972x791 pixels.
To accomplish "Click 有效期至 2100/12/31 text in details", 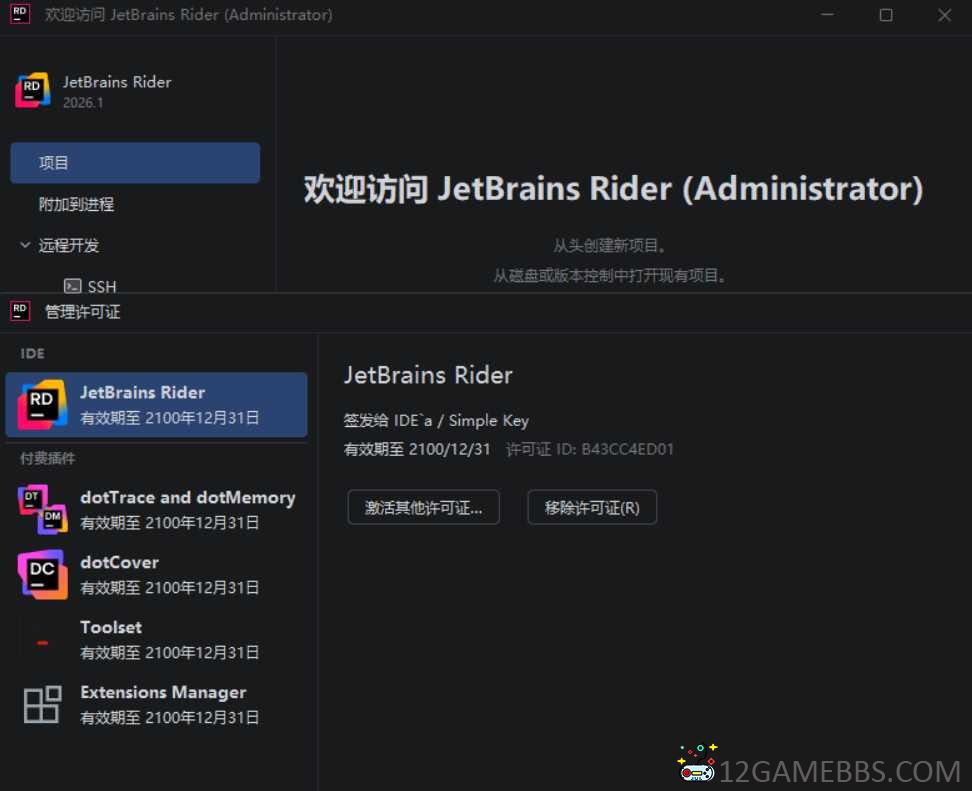I will click(417, 449).
